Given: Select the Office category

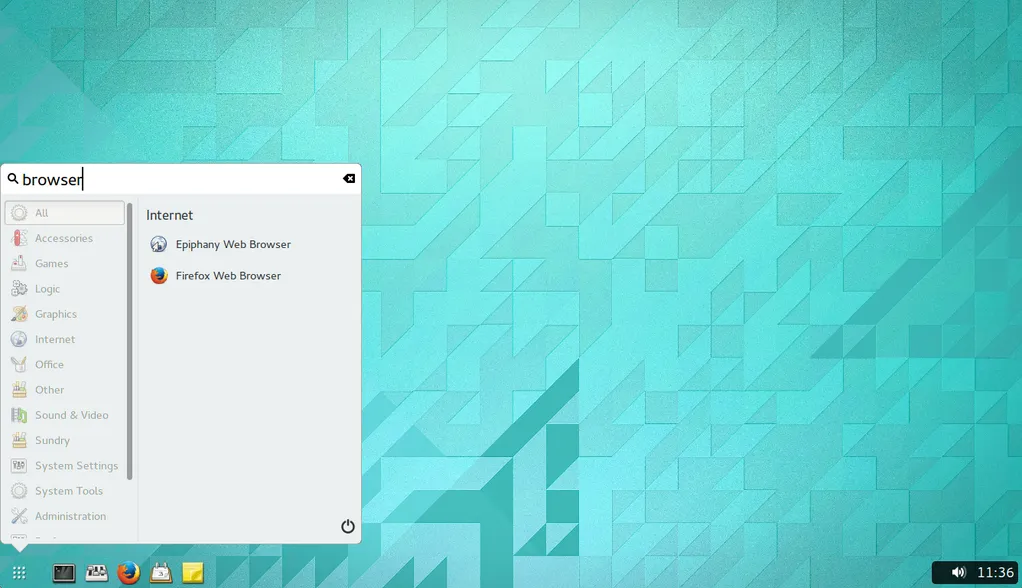Looking at the screenshot, I should [x=50, y=364].
